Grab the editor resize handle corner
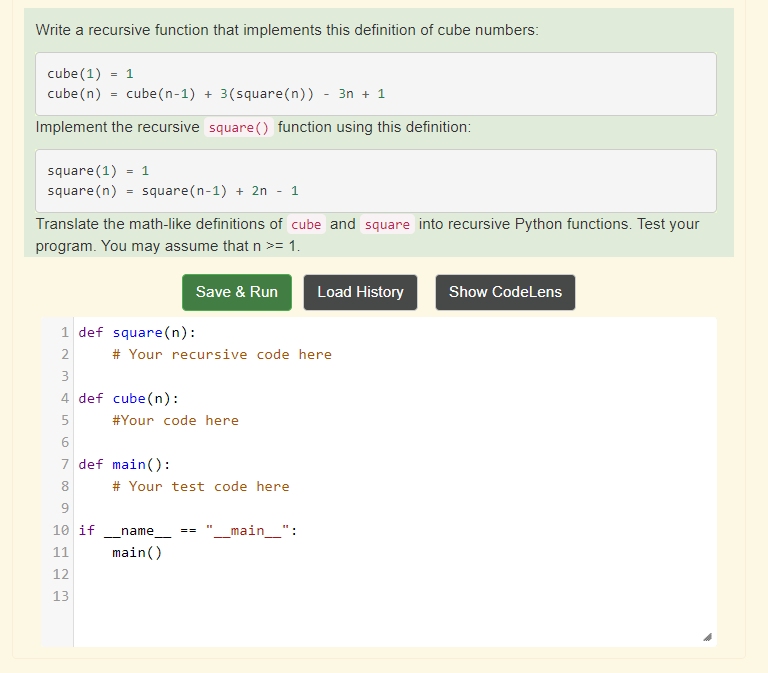 click(x=707, y=637)
